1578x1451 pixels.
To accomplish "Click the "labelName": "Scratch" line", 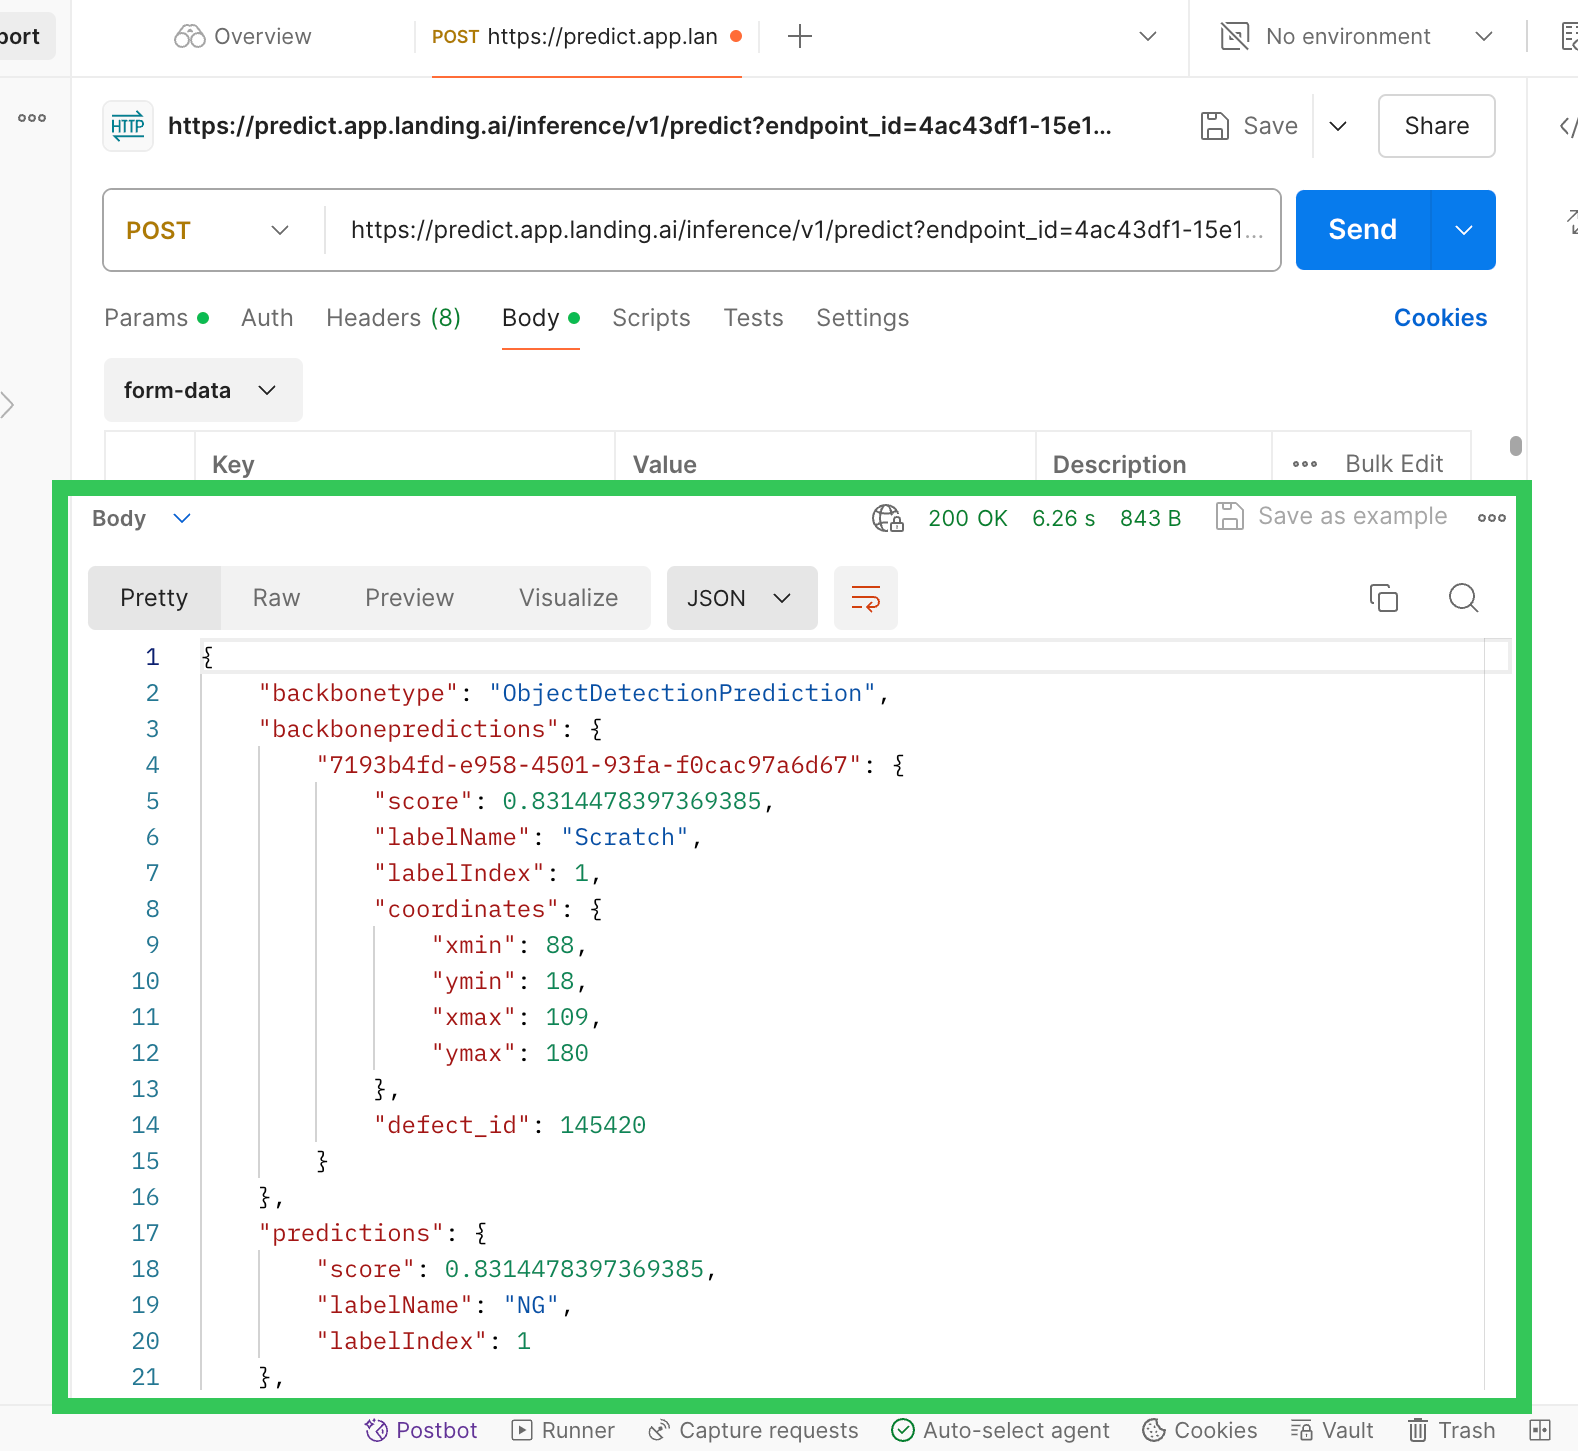I will pos(538,837).
